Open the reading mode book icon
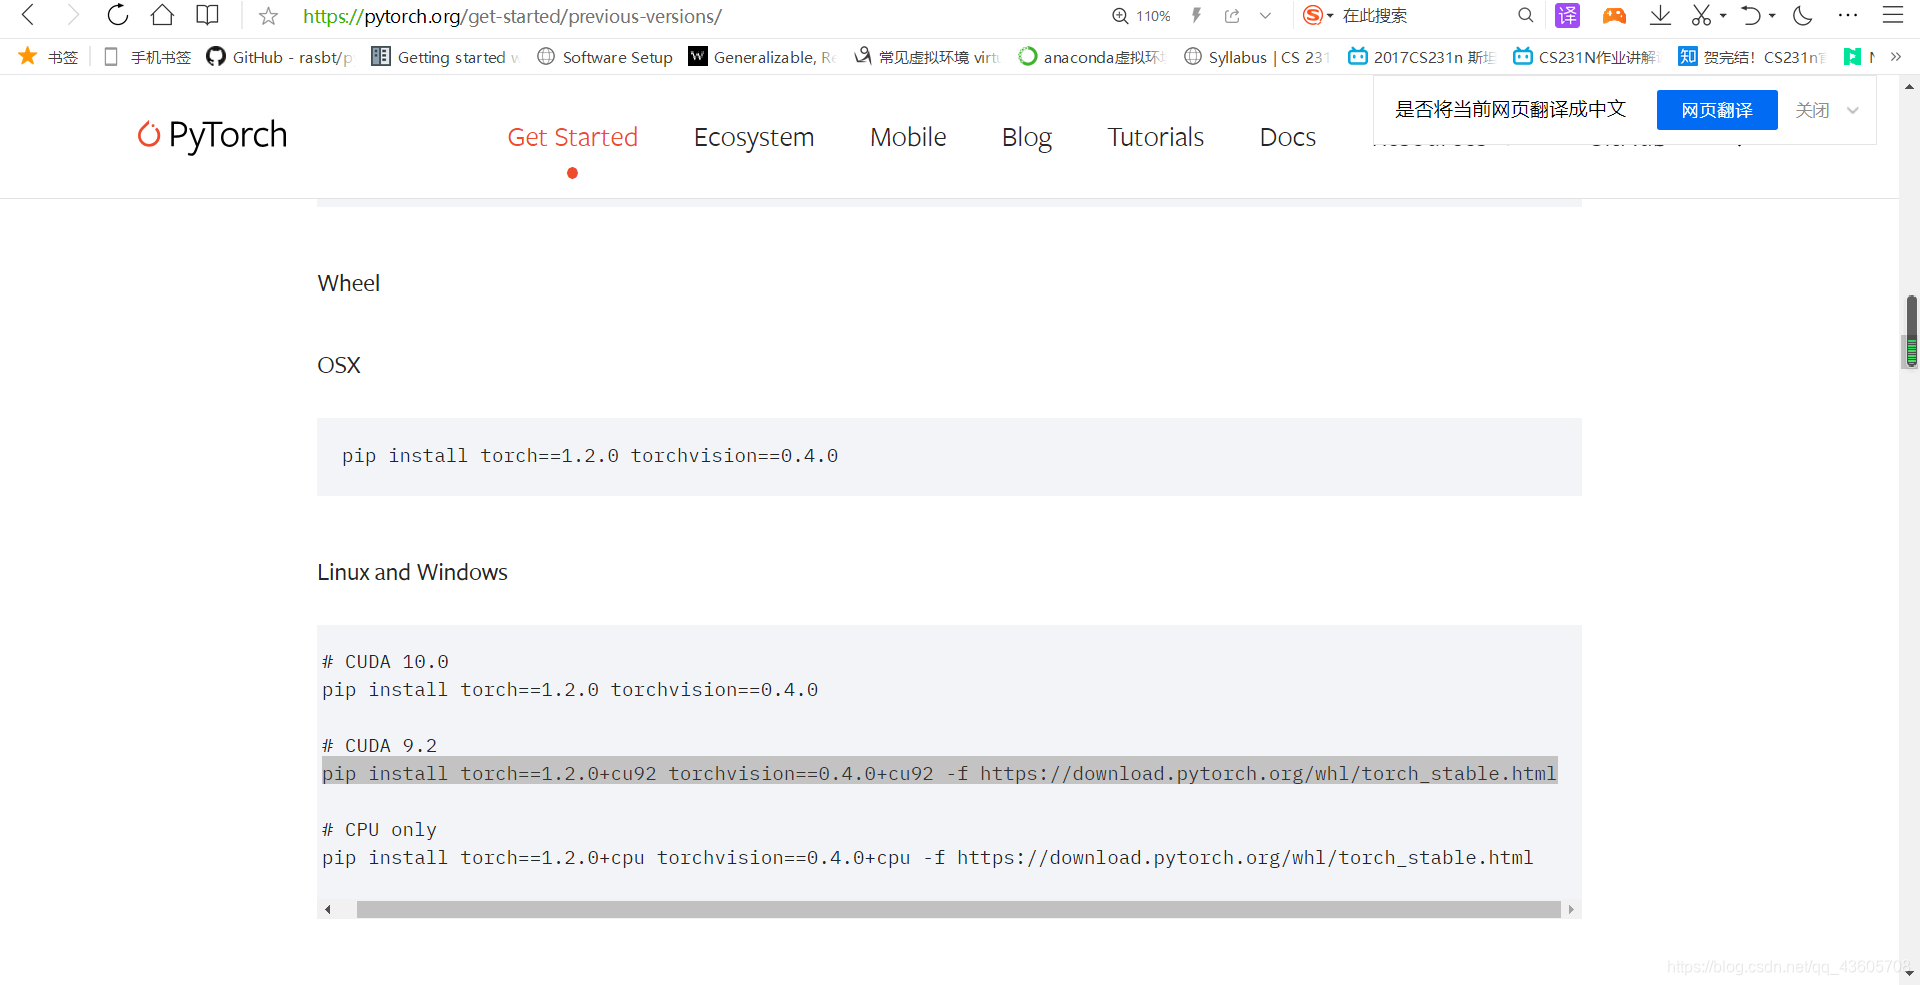The width and height of the screenshot is (1920, 985). coord(207,15)
